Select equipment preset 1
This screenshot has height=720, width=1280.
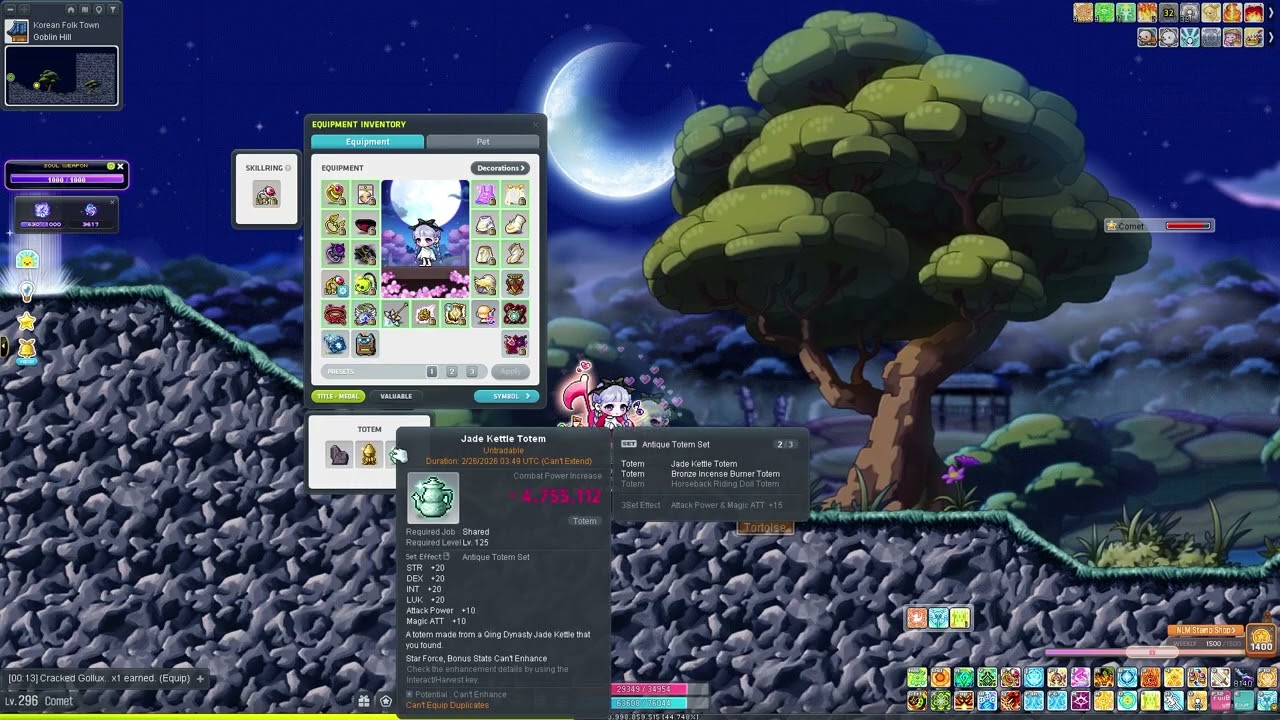tap(432, 371)
